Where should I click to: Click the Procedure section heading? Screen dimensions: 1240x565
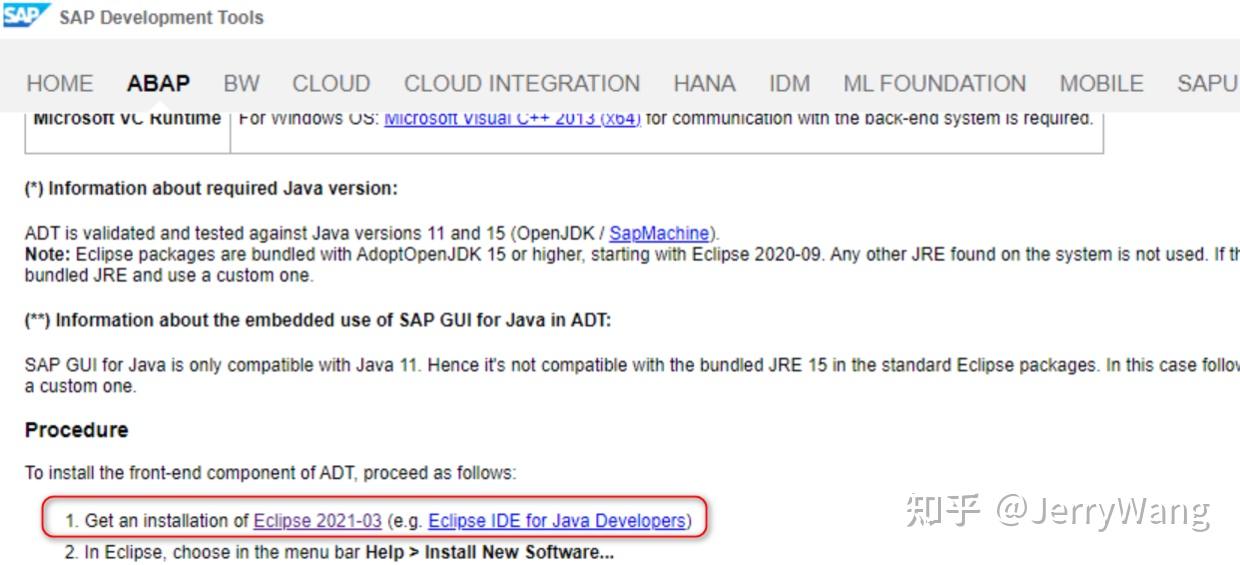click(77, 430)
